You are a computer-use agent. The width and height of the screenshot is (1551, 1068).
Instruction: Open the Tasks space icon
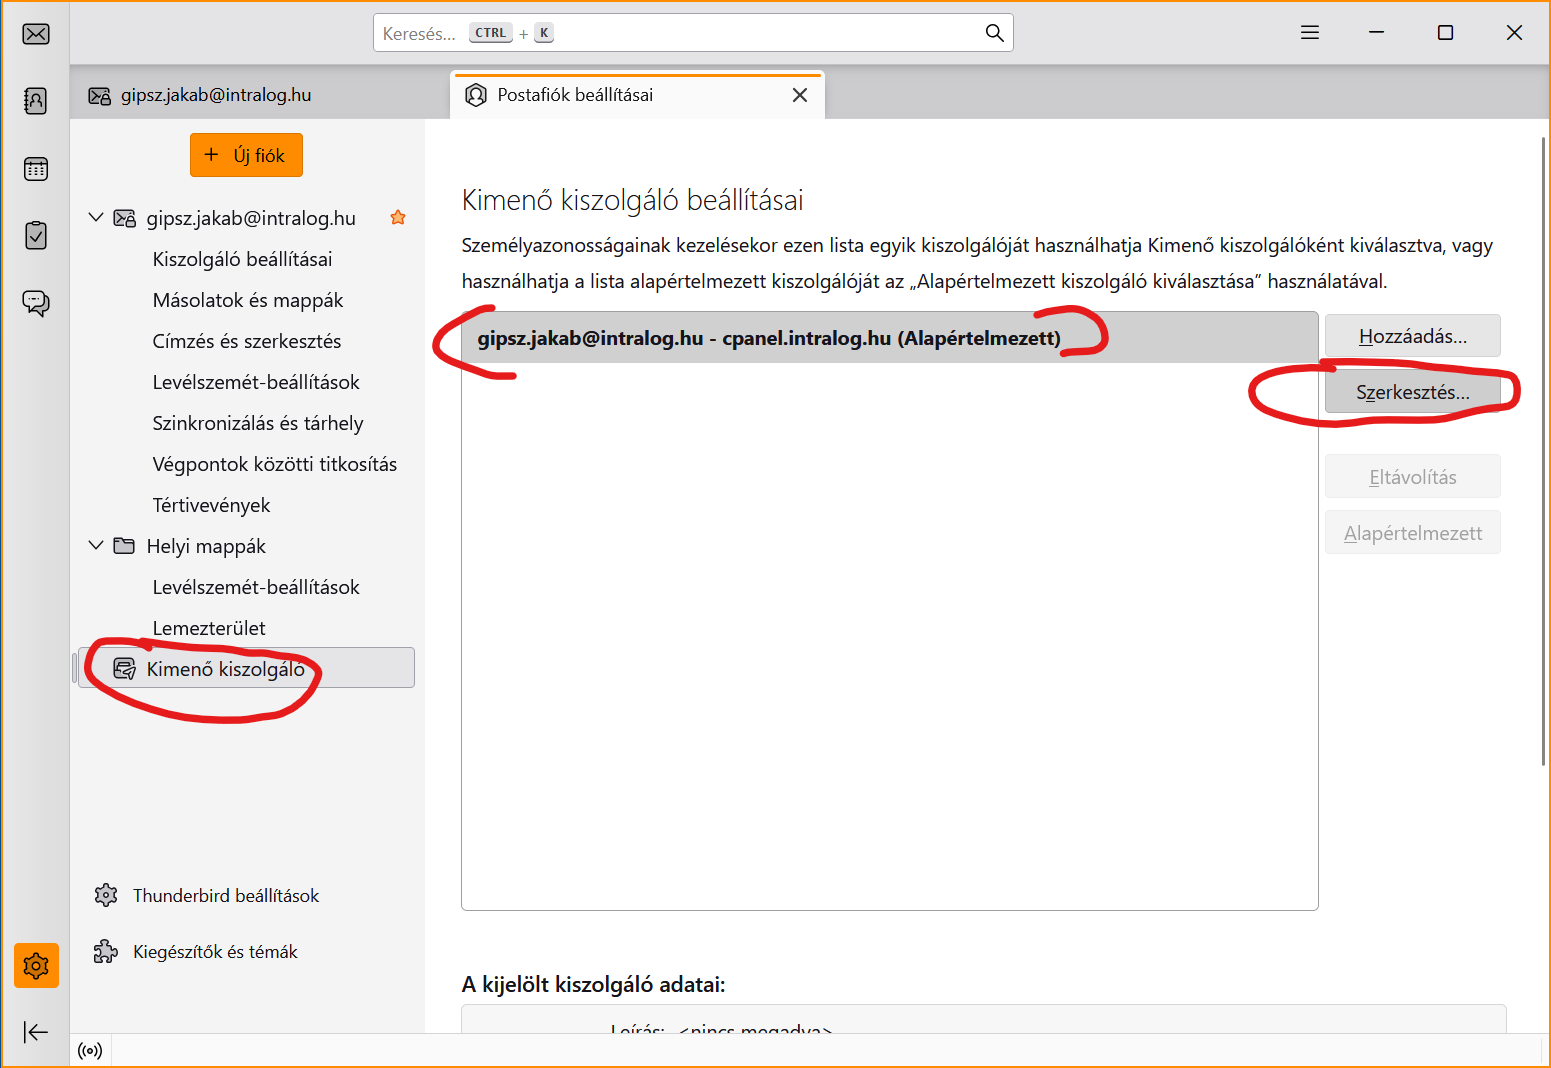(36, 236)
